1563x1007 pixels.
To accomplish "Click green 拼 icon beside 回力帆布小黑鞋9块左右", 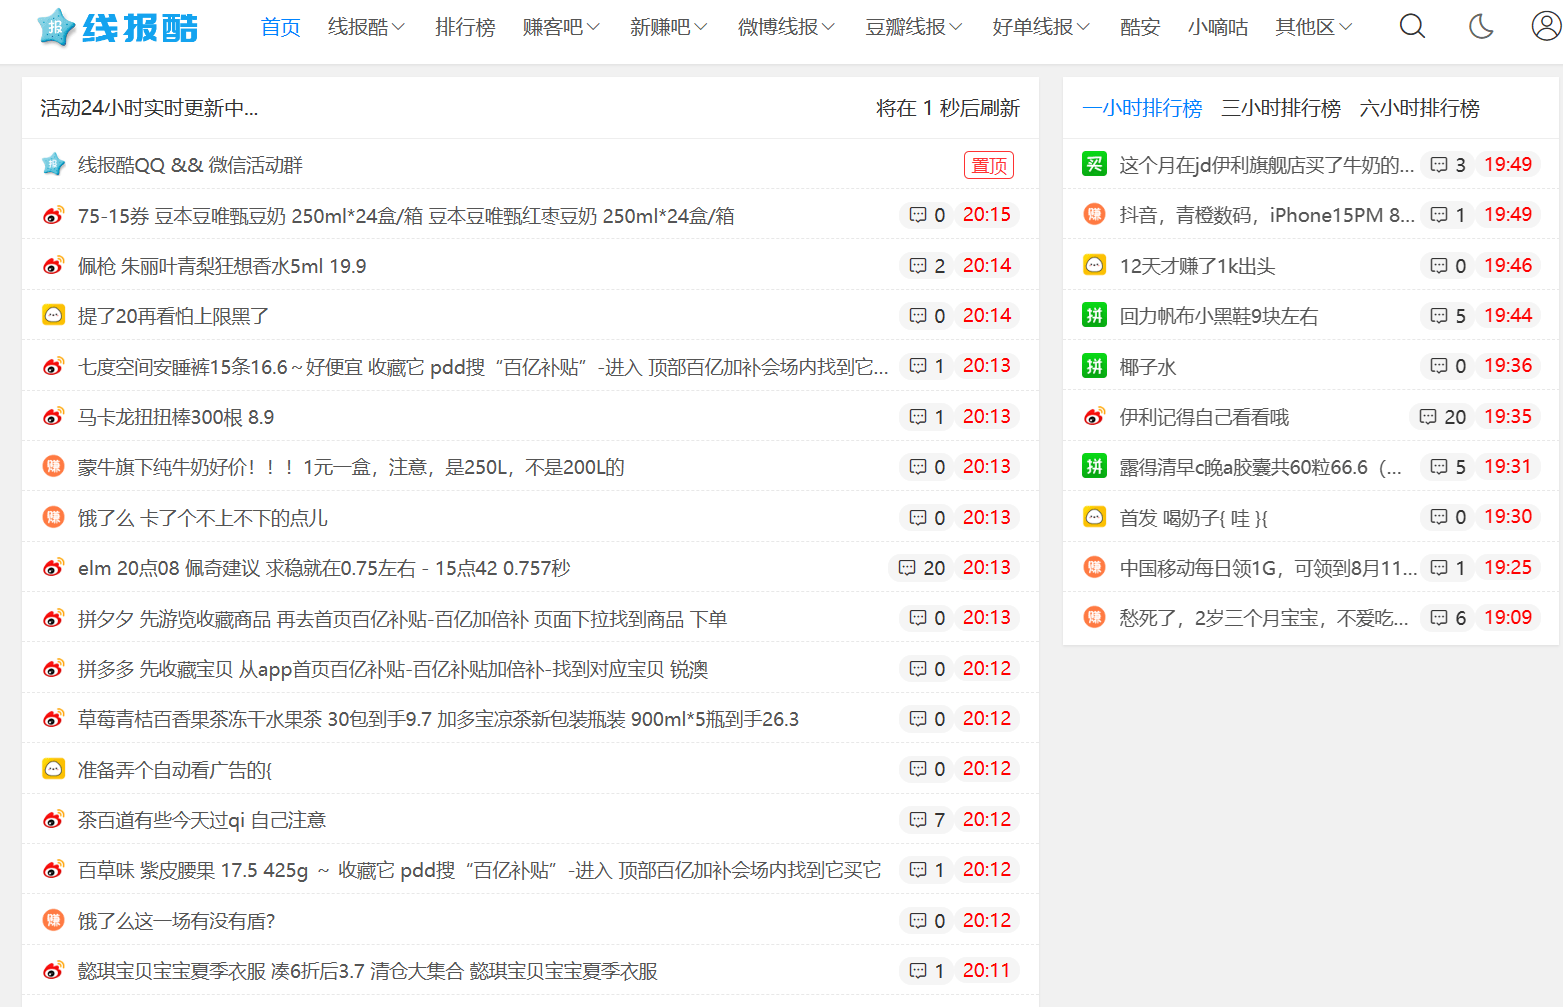I will 1095,315.
